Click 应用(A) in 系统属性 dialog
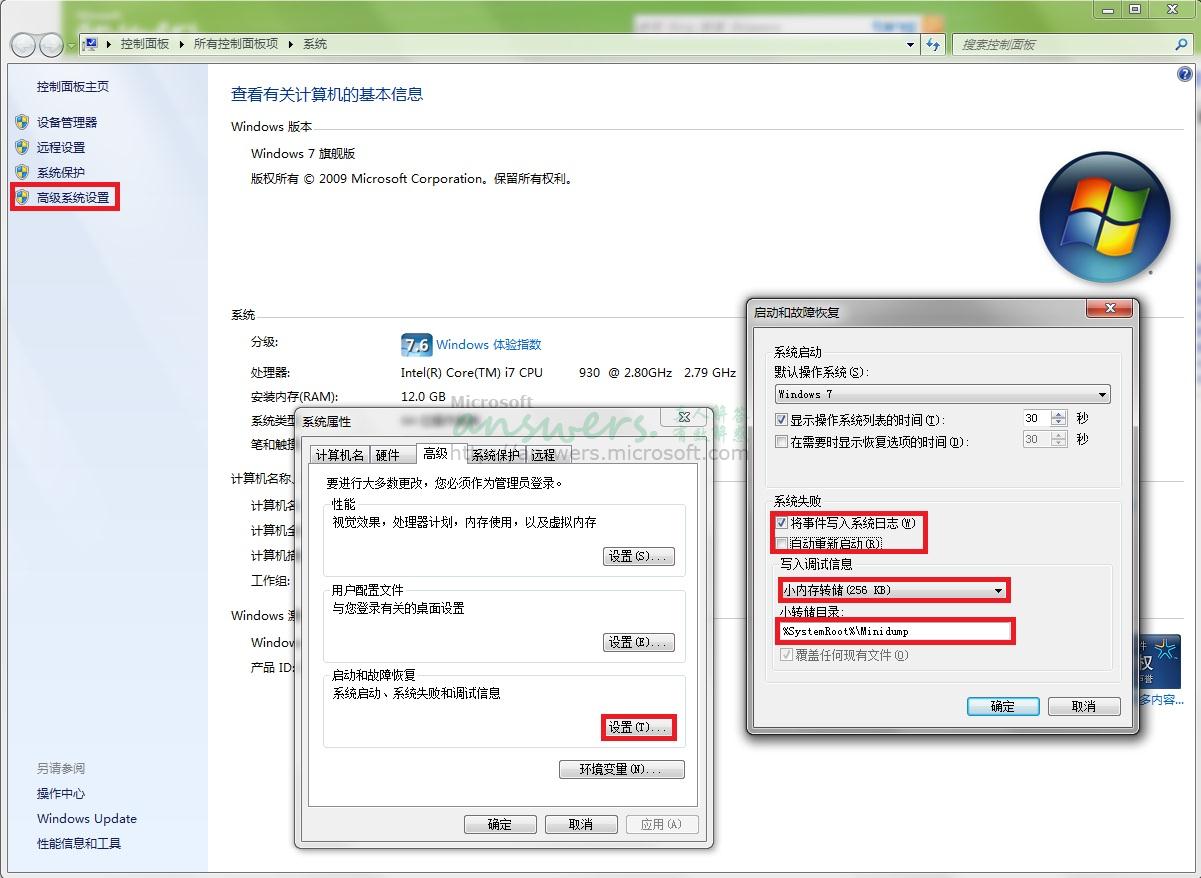The width and height of the screenshot is (1201, 878). [661, 824]
